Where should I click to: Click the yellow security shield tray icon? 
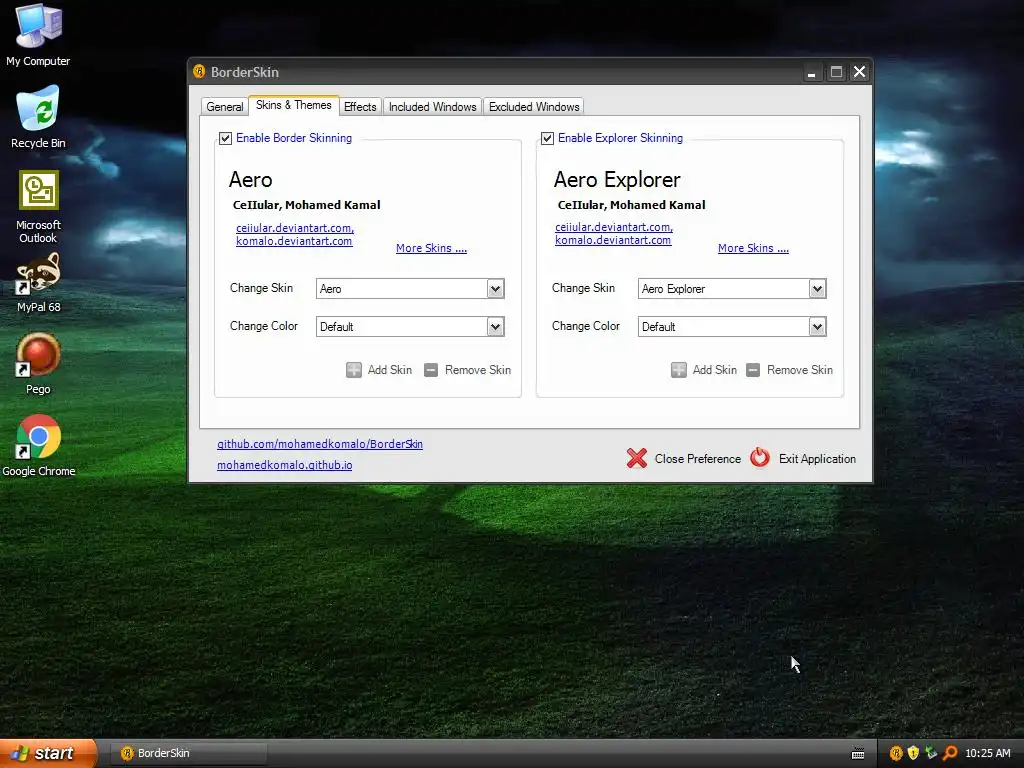[x=913, y=753]
